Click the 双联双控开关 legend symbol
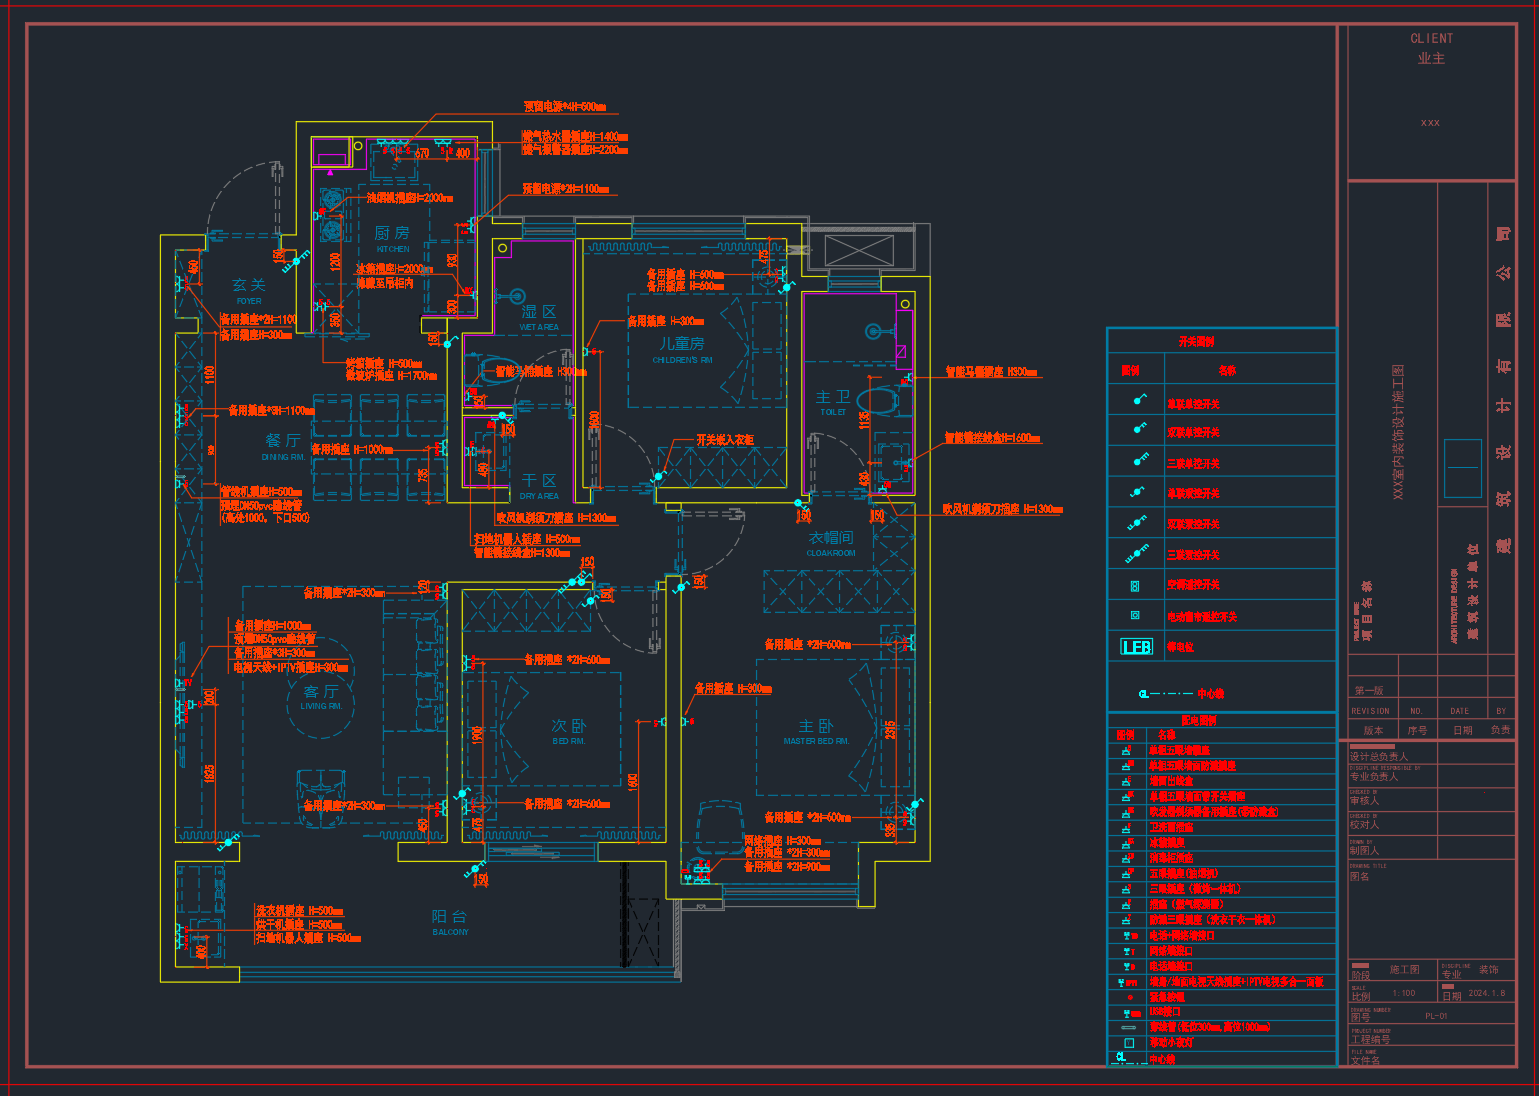 (x=1137, y=523)
